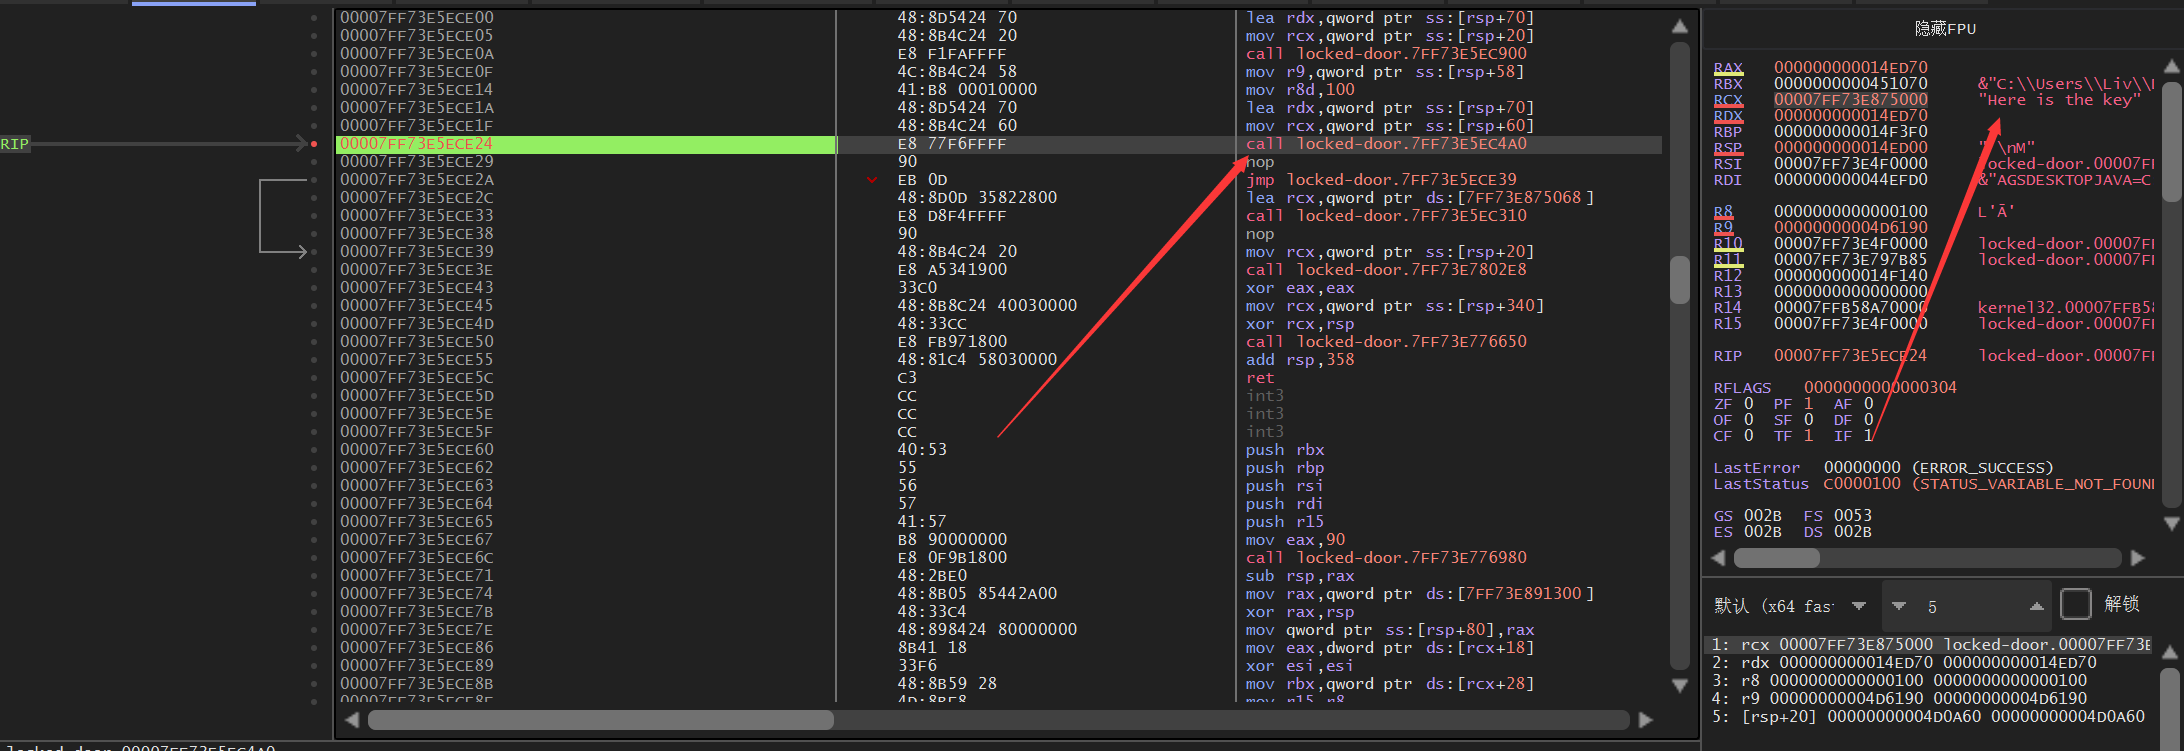Decrease argument count with spinner down arrow
The width and height of the screenshot is (2184, 751).
click(x=1899, y=606)
